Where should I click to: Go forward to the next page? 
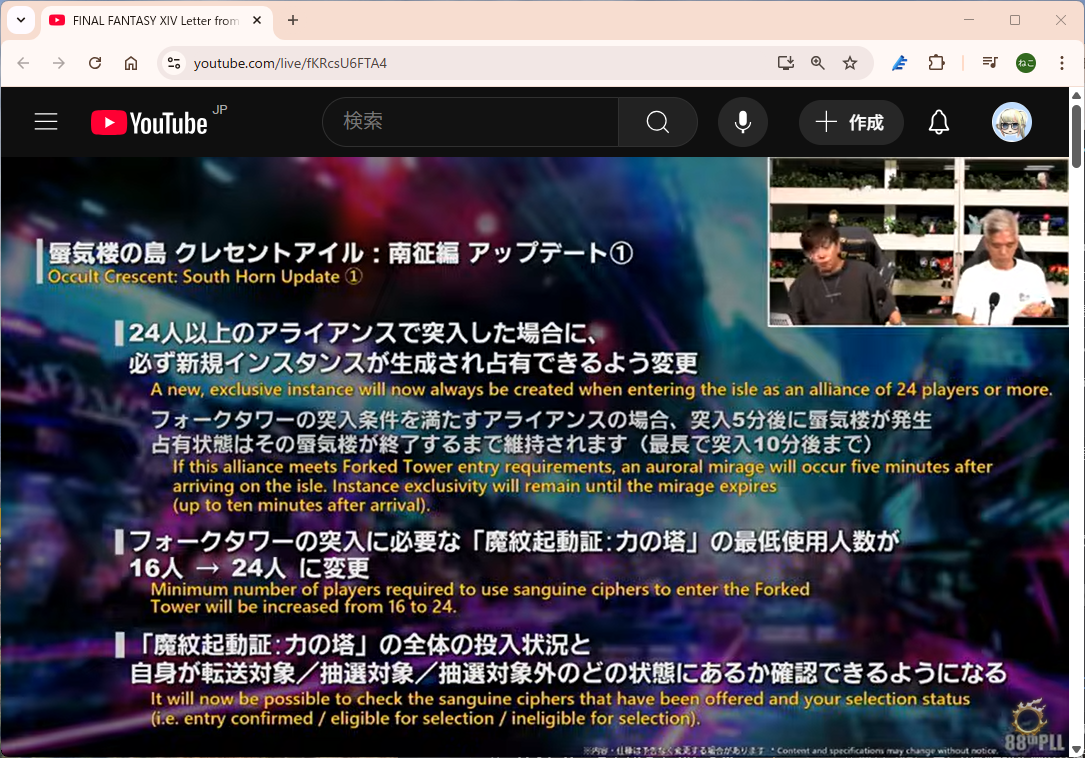(x=59, y=63)
